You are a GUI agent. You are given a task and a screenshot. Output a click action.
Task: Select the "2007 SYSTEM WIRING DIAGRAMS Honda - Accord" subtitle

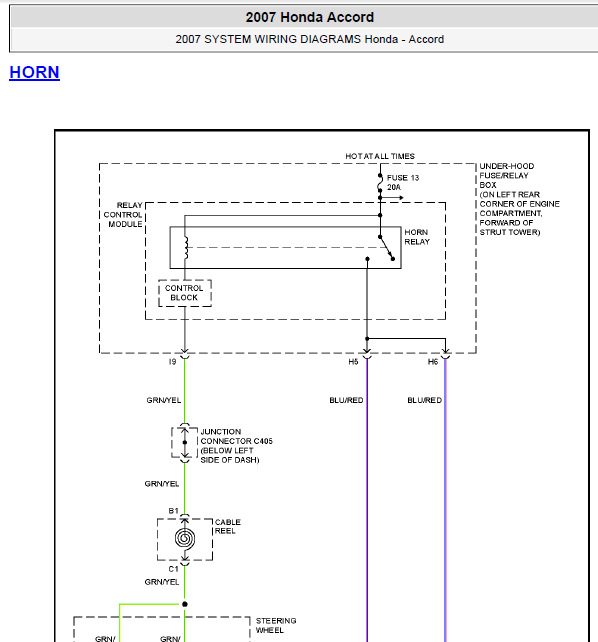pos(309,39)
